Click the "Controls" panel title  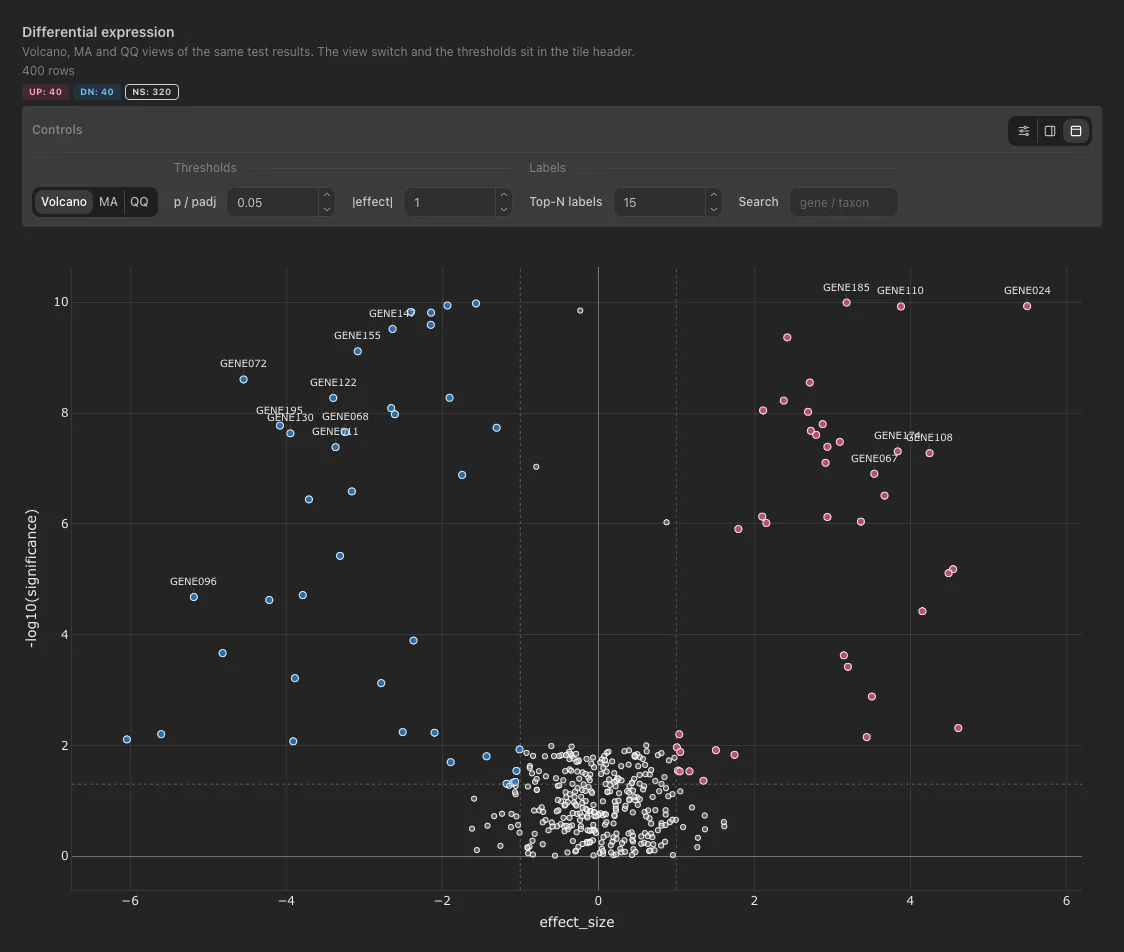[x=57, y=130]
